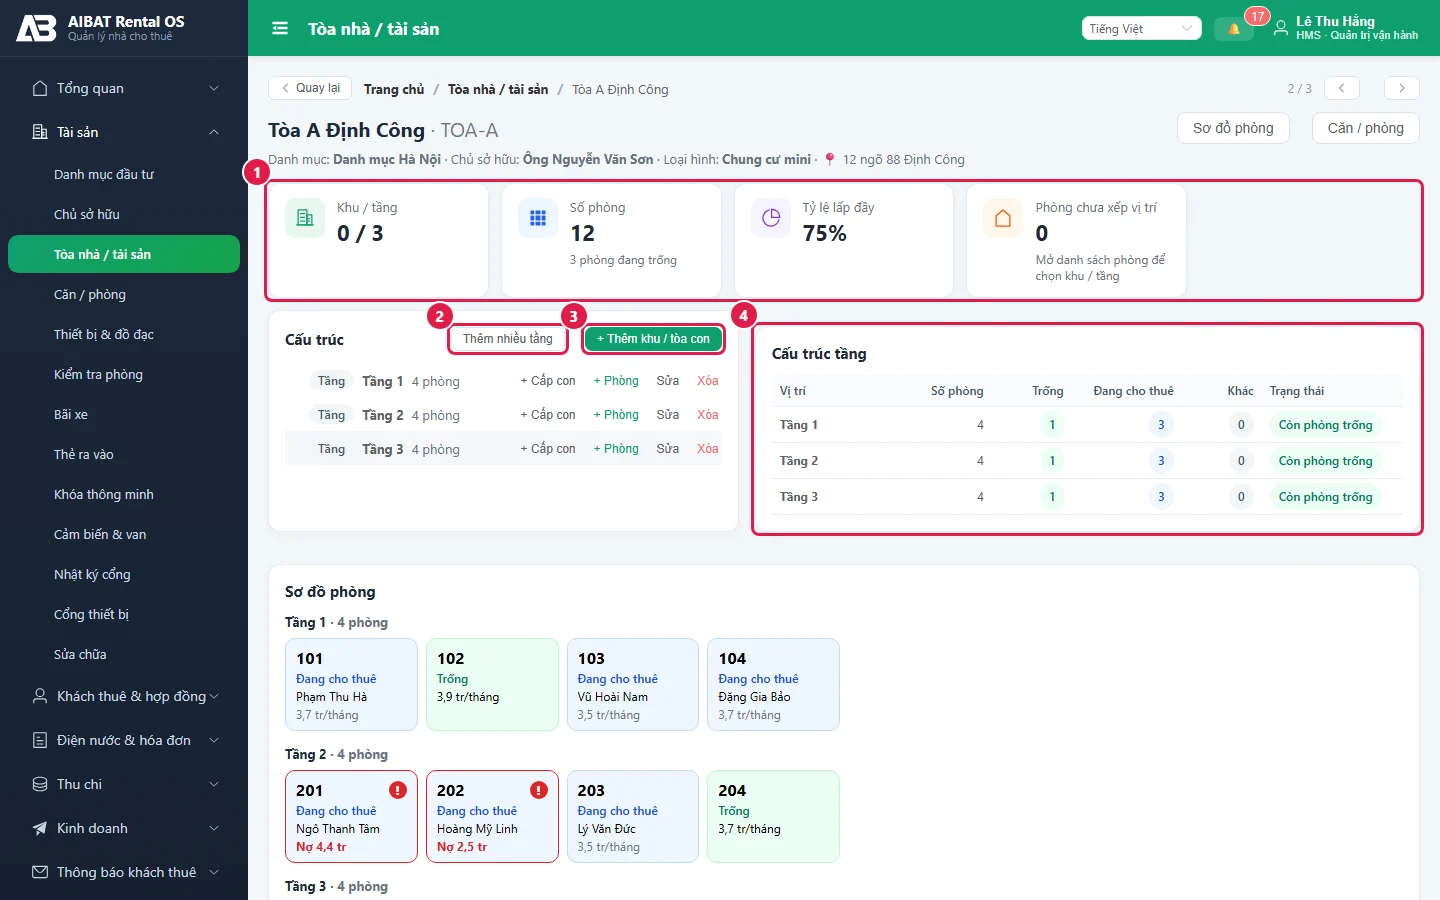Click the Tỷ lệ lấp đầy pie icon
This screenshot has width=1440, height=900.
[771, 218]
